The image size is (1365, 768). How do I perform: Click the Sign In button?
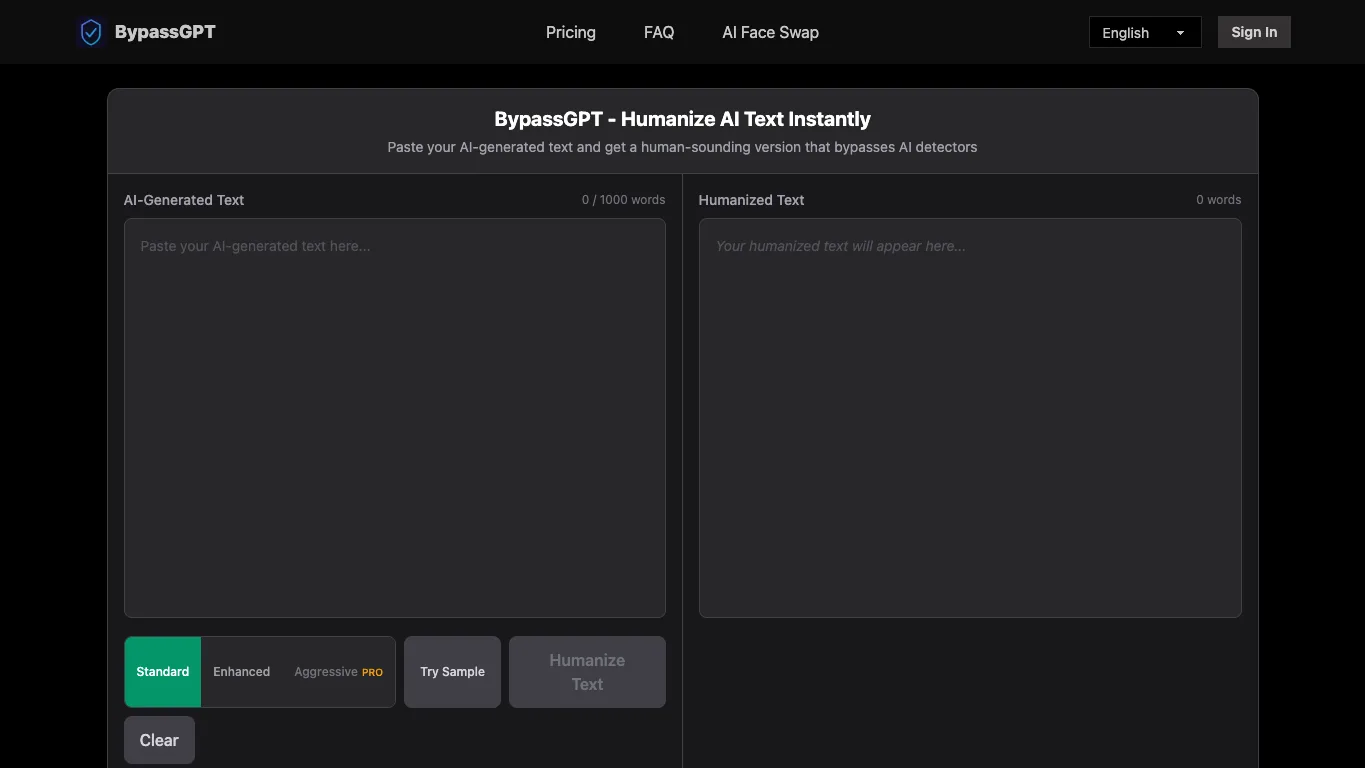pyautogui.click(x=1254, y=32)
